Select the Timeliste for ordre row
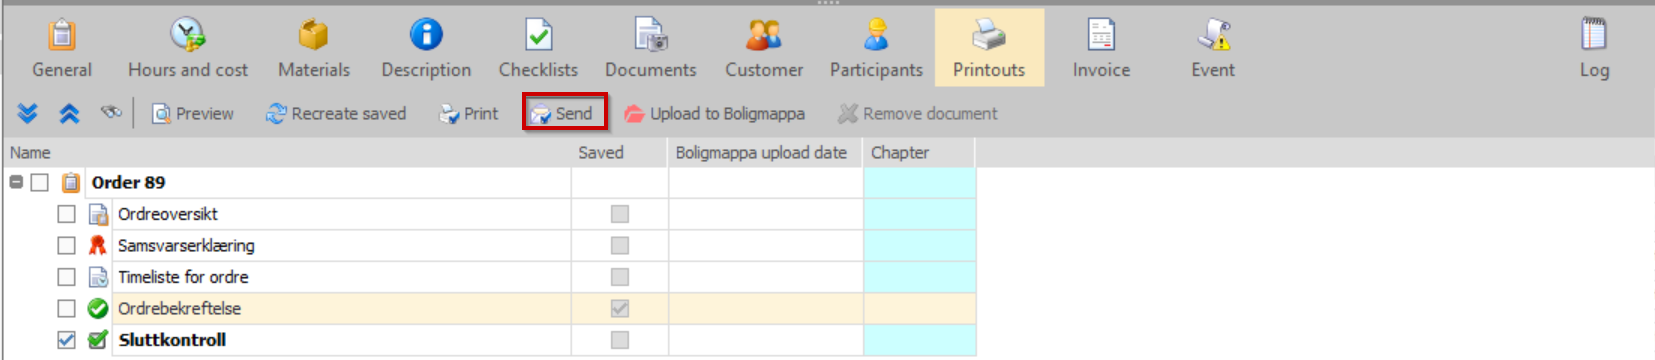This screenshot has width=1655, height=360. 490,277
